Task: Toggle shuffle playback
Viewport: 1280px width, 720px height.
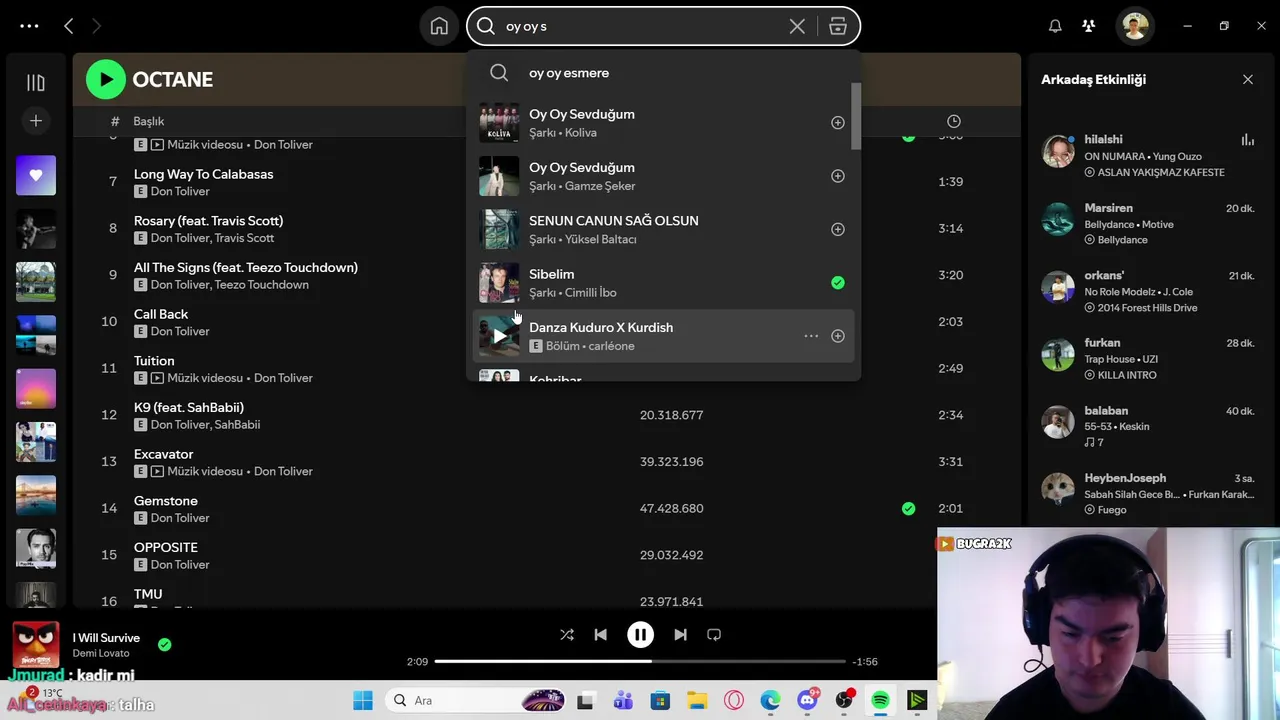Action: point(567,635)
